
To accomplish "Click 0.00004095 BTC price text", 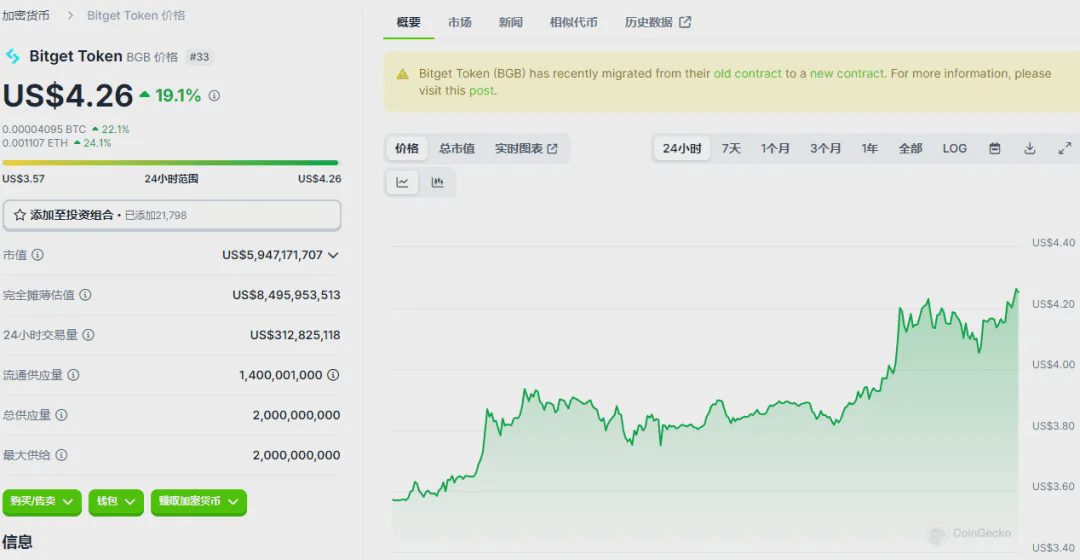I will (x=44, y=129).
